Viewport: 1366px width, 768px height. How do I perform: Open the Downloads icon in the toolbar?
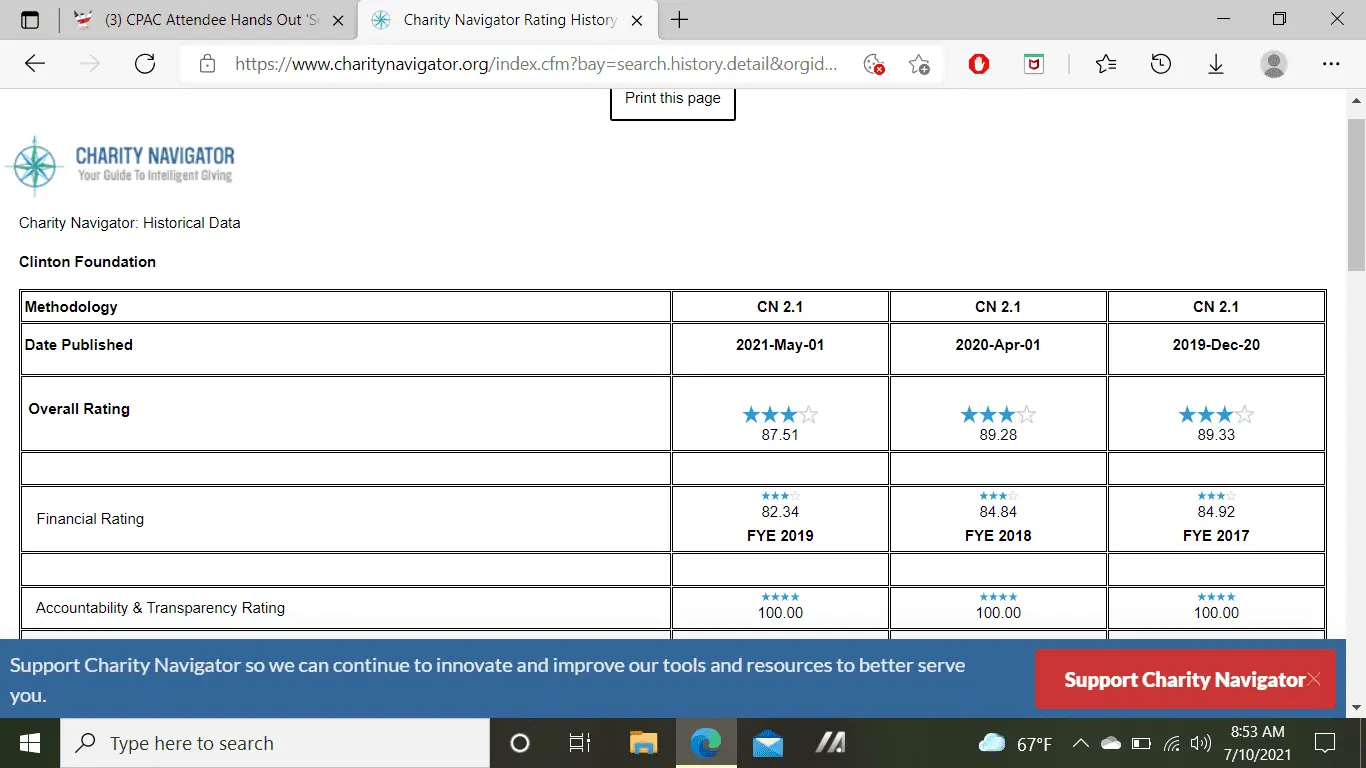(x=1215, y=64)
